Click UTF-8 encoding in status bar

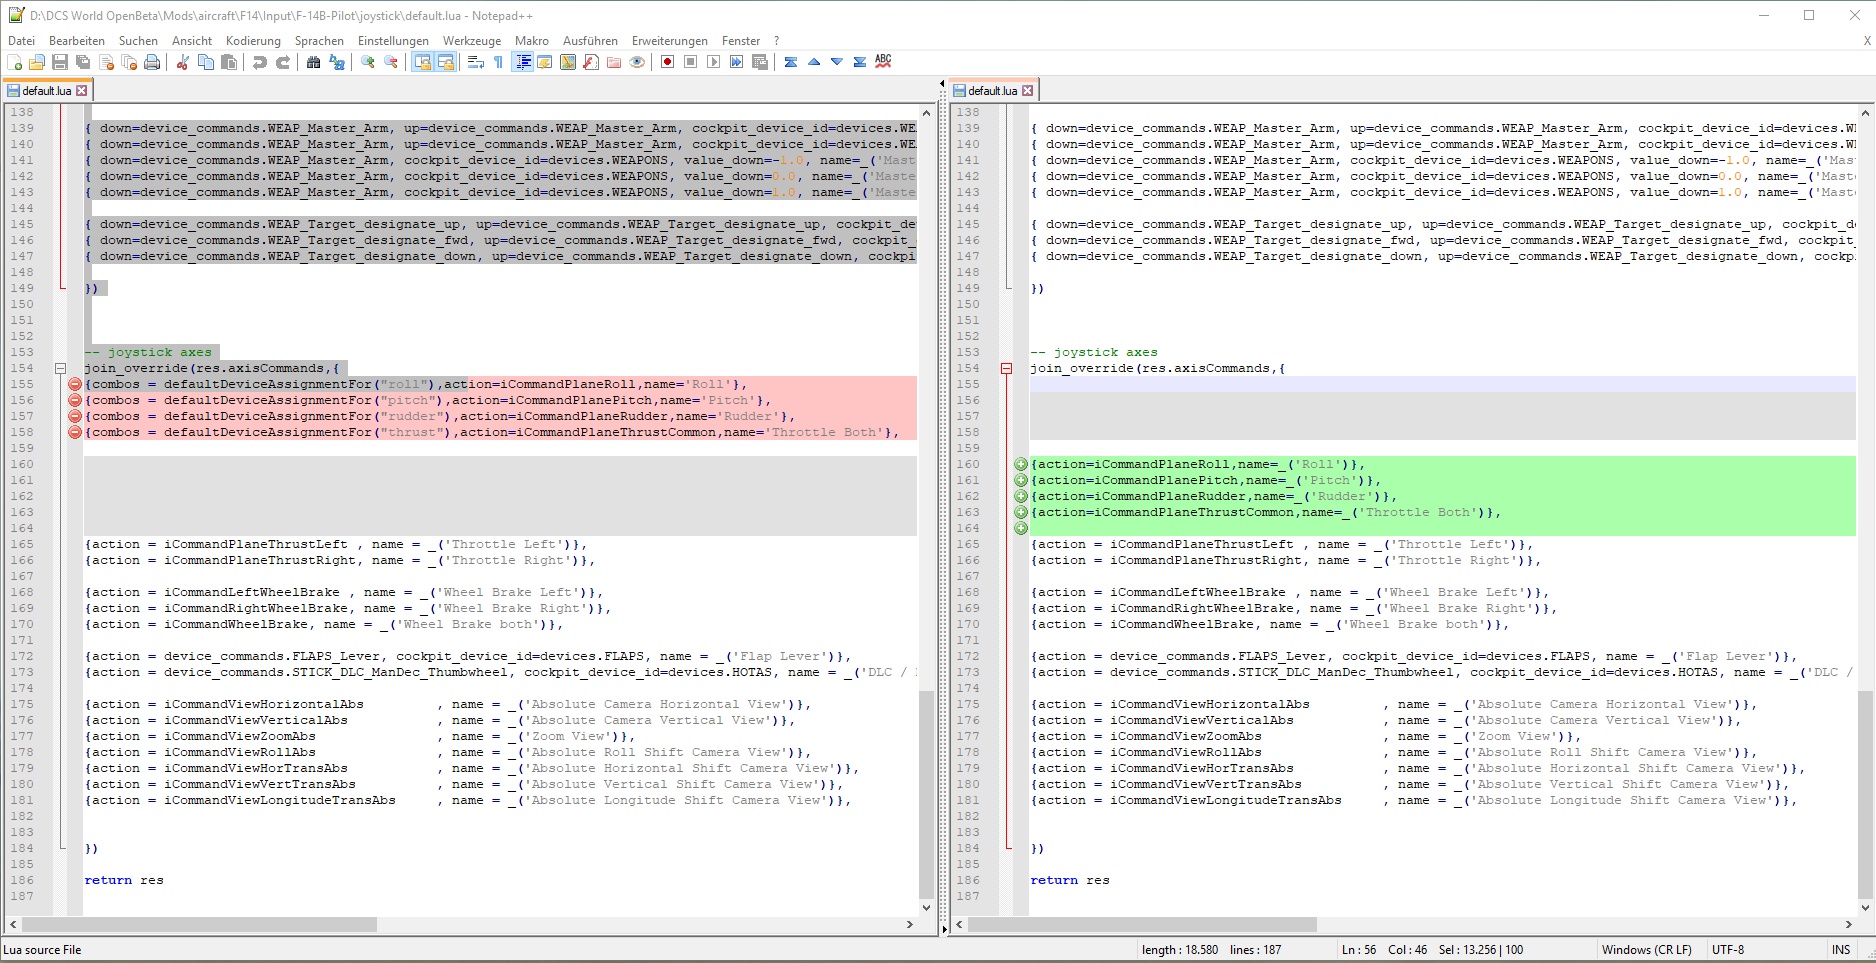(x=1727, y=950)
